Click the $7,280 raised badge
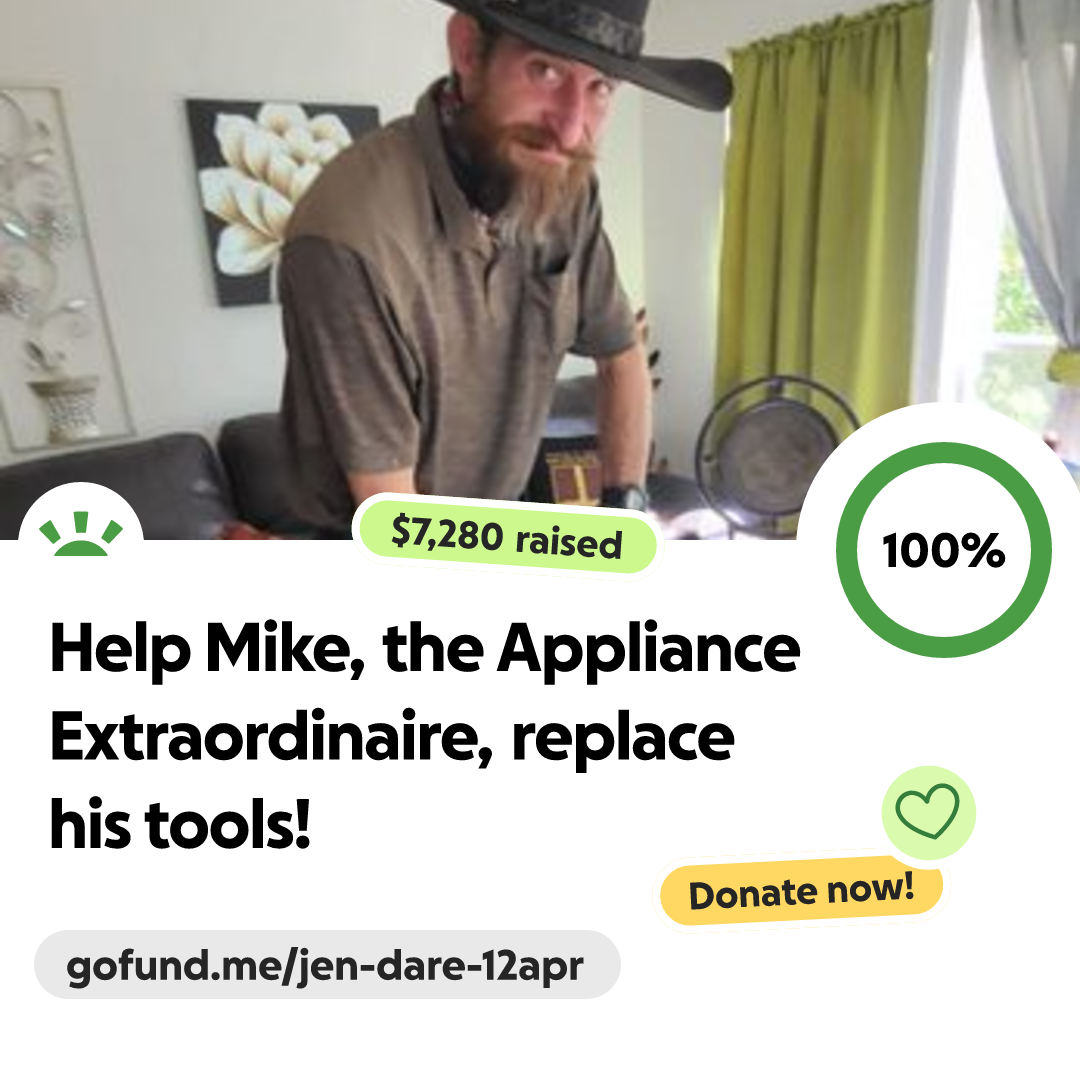This screenshot has width=1080, height=1080. (x=506, y=537)
